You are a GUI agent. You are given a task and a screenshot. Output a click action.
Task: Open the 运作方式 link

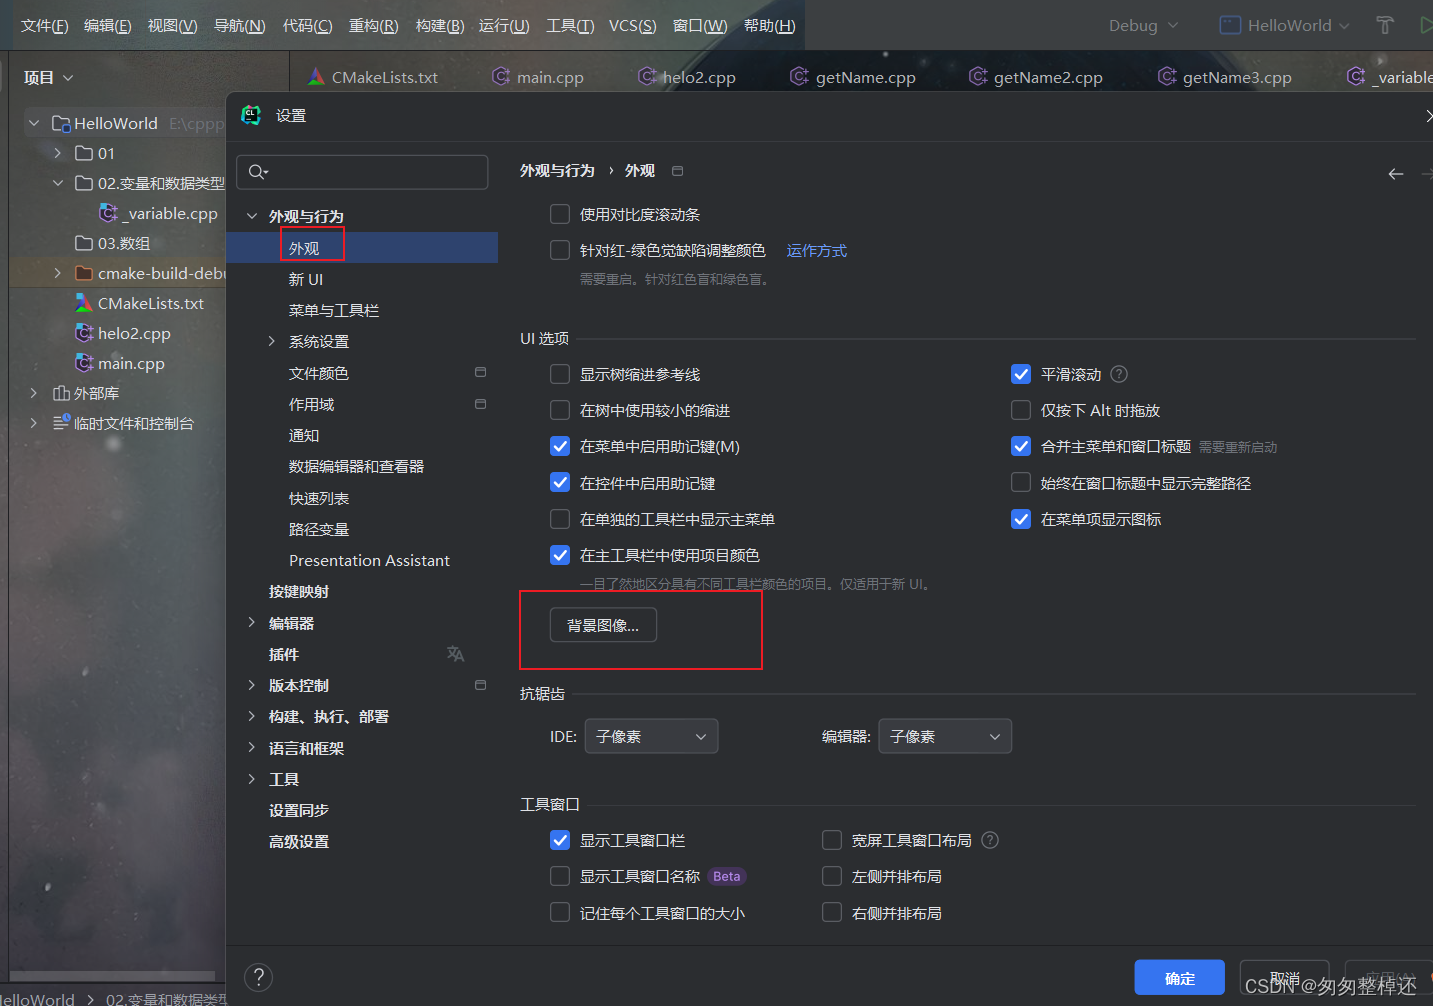817,250
